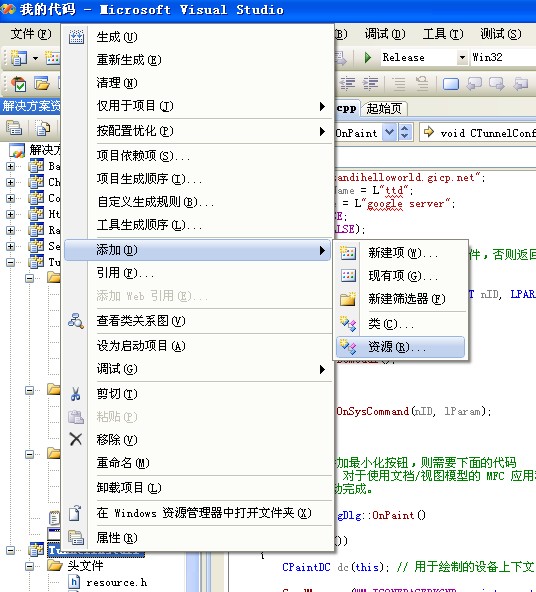Select 新建项 in the submenu

point(400,253)
